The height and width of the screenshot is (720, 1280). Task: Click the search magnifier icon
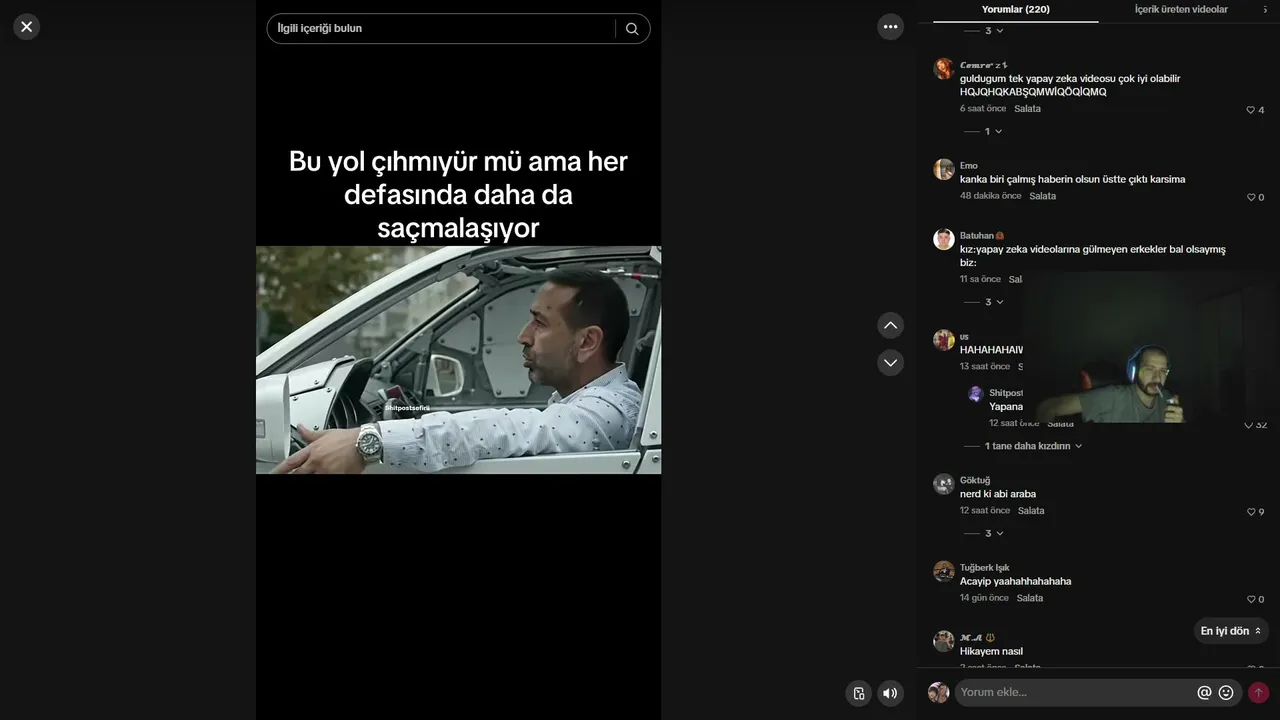[x=632, y=29]
